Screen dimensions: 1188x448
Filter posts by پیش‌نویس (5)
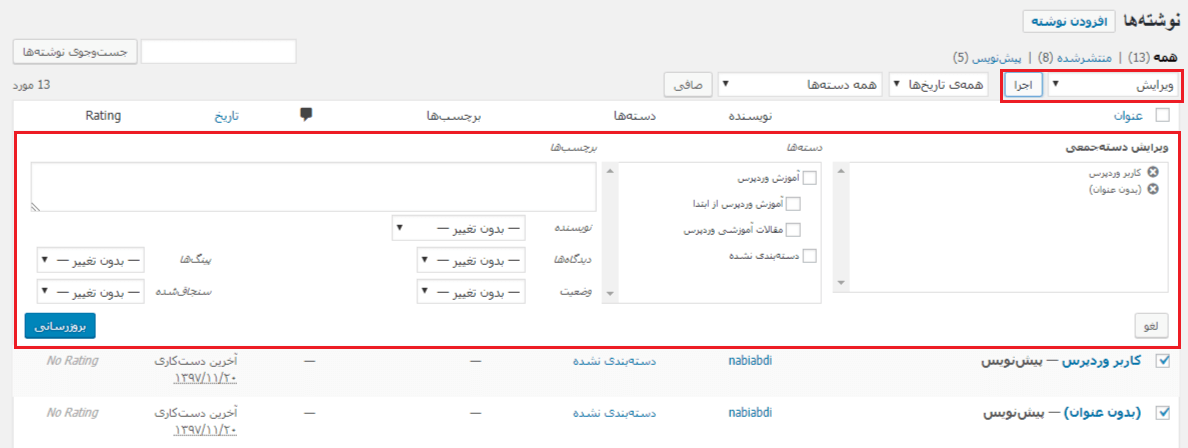click(987, 58)
